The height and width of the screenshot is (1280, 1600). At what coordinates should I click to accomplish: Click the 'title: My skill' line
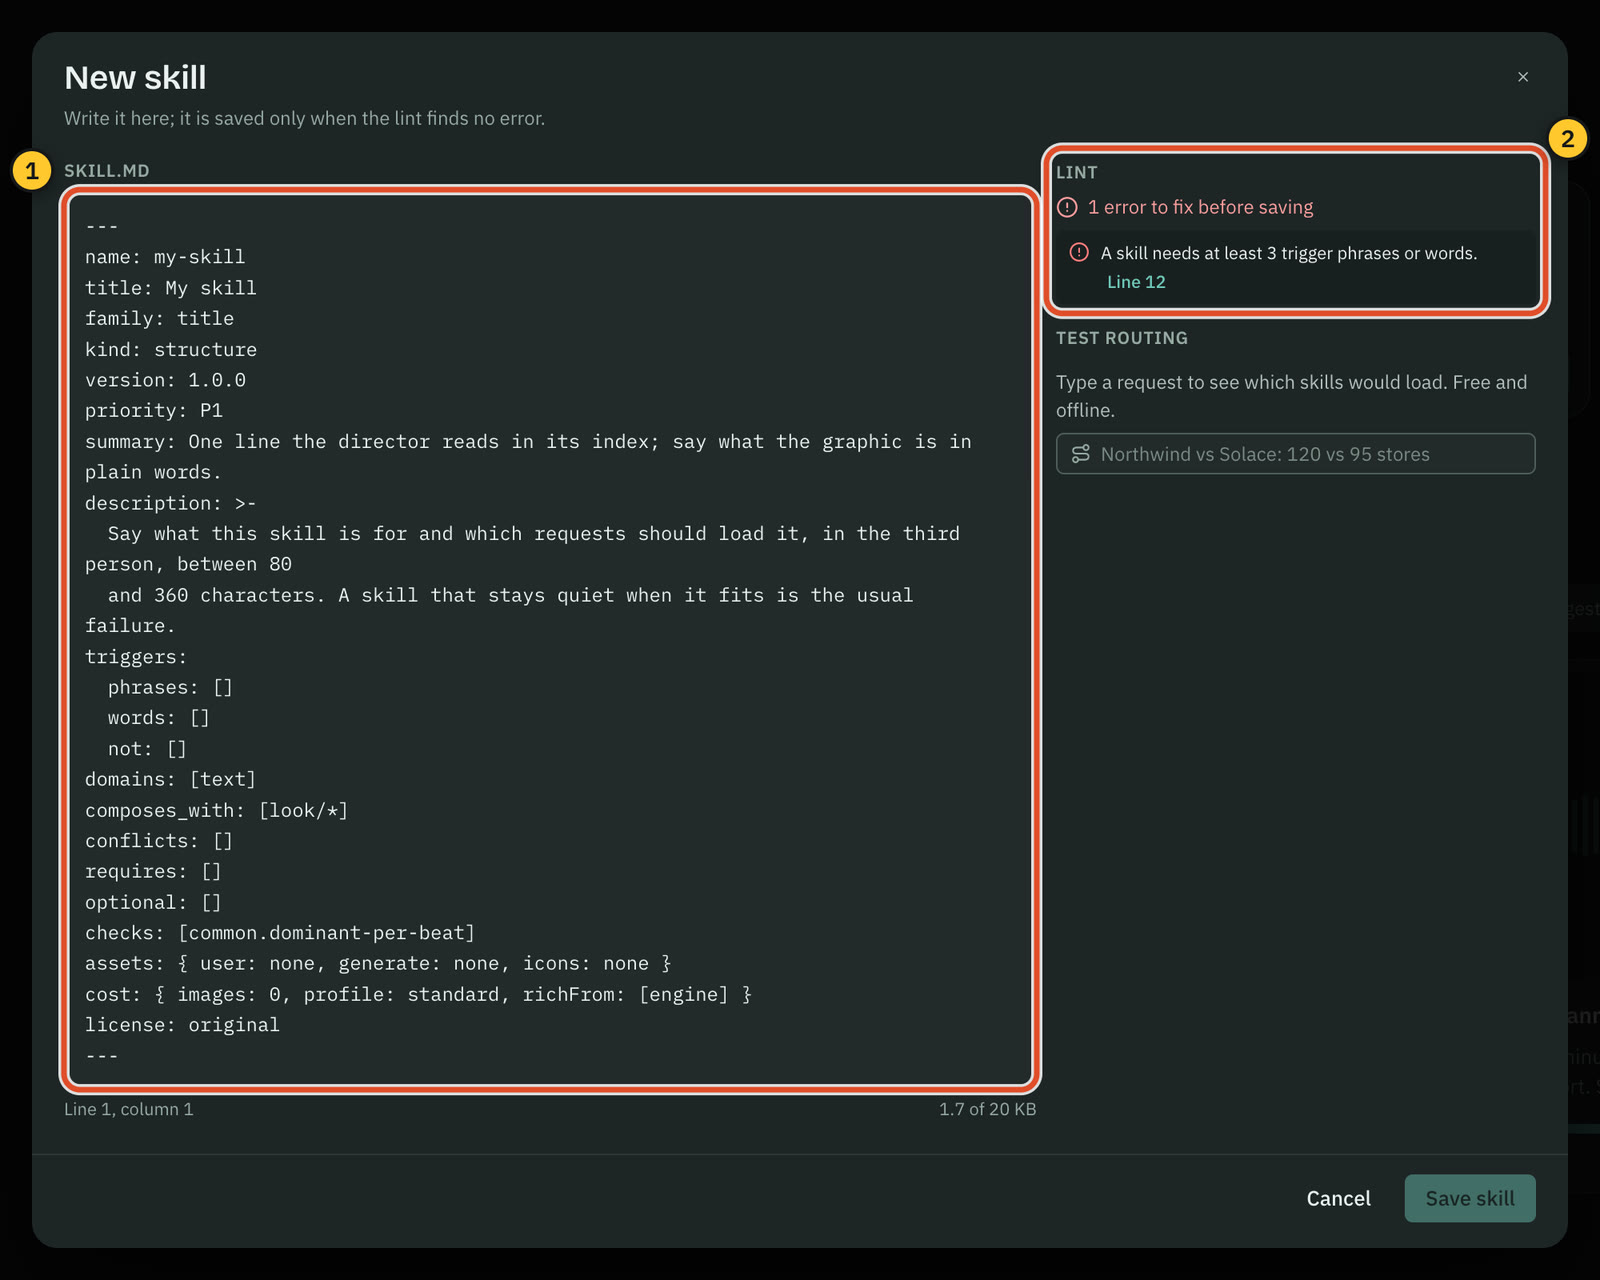click(171, 288)
